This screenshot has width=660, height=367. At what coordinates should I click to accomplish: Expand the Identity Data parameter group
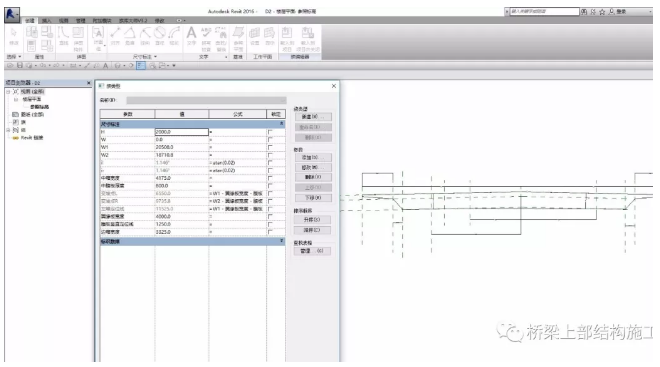tap(282, 241)
